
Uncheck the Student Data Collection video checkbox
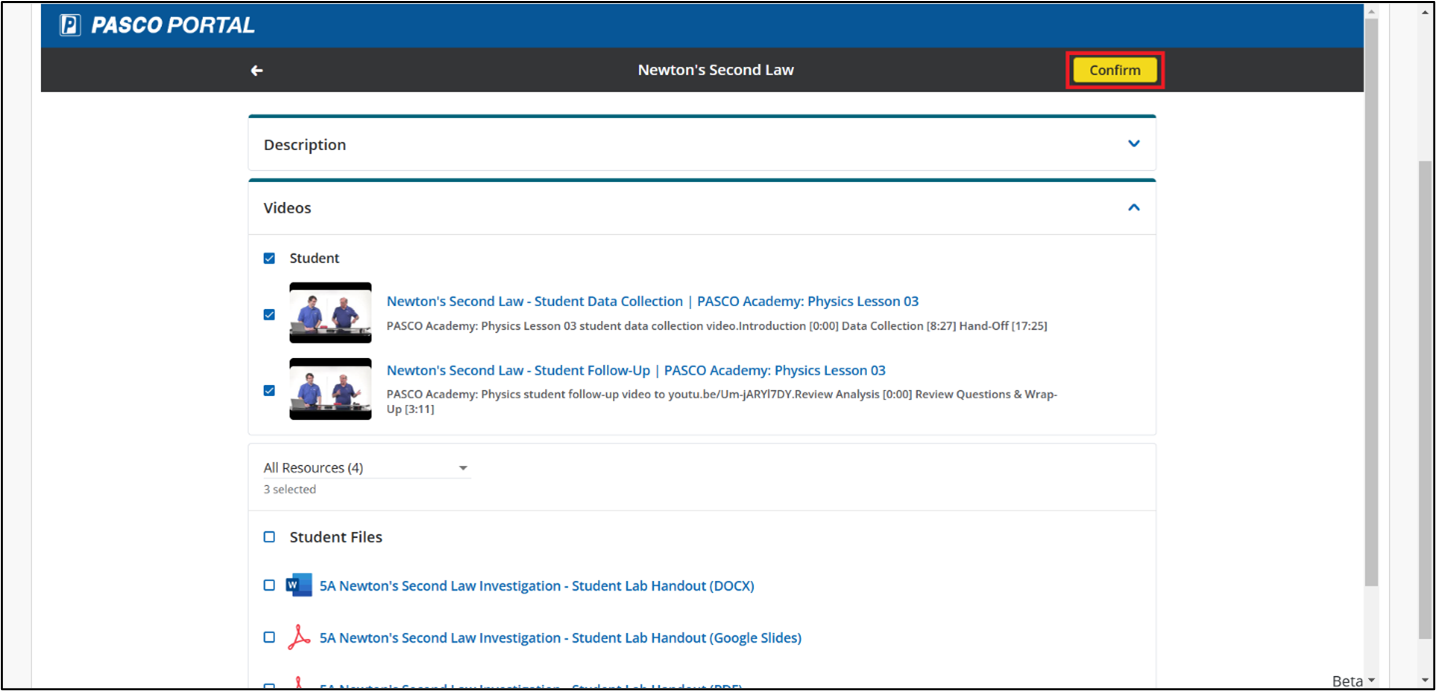(269, 314)
